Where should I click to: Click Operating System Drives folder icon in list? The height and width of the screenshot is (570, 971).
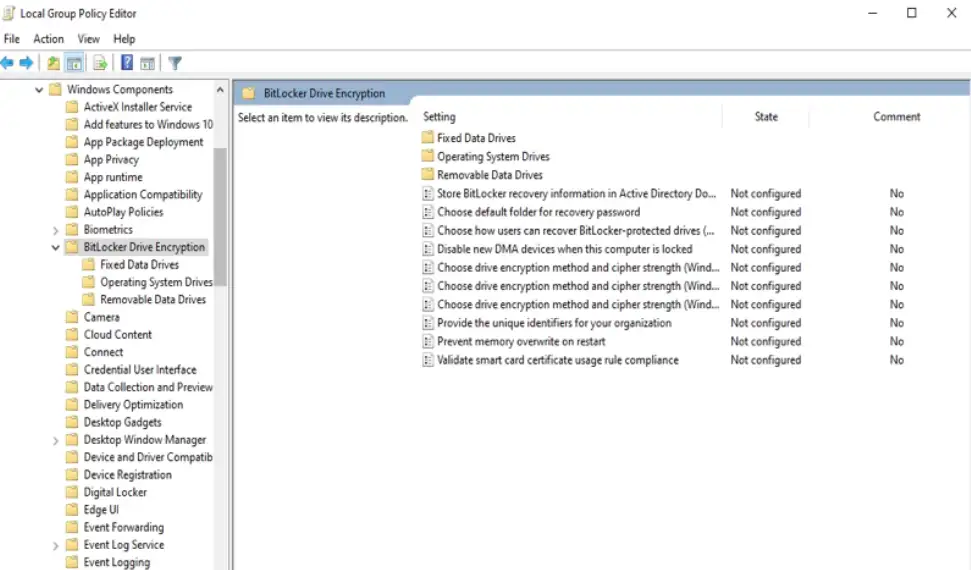(427, 156)
